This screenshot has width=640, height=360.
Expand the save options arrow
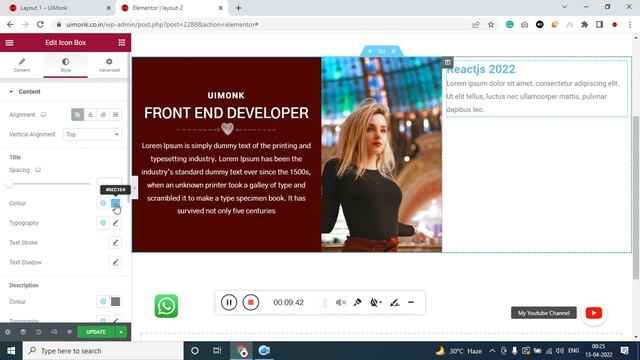point(121,332)
